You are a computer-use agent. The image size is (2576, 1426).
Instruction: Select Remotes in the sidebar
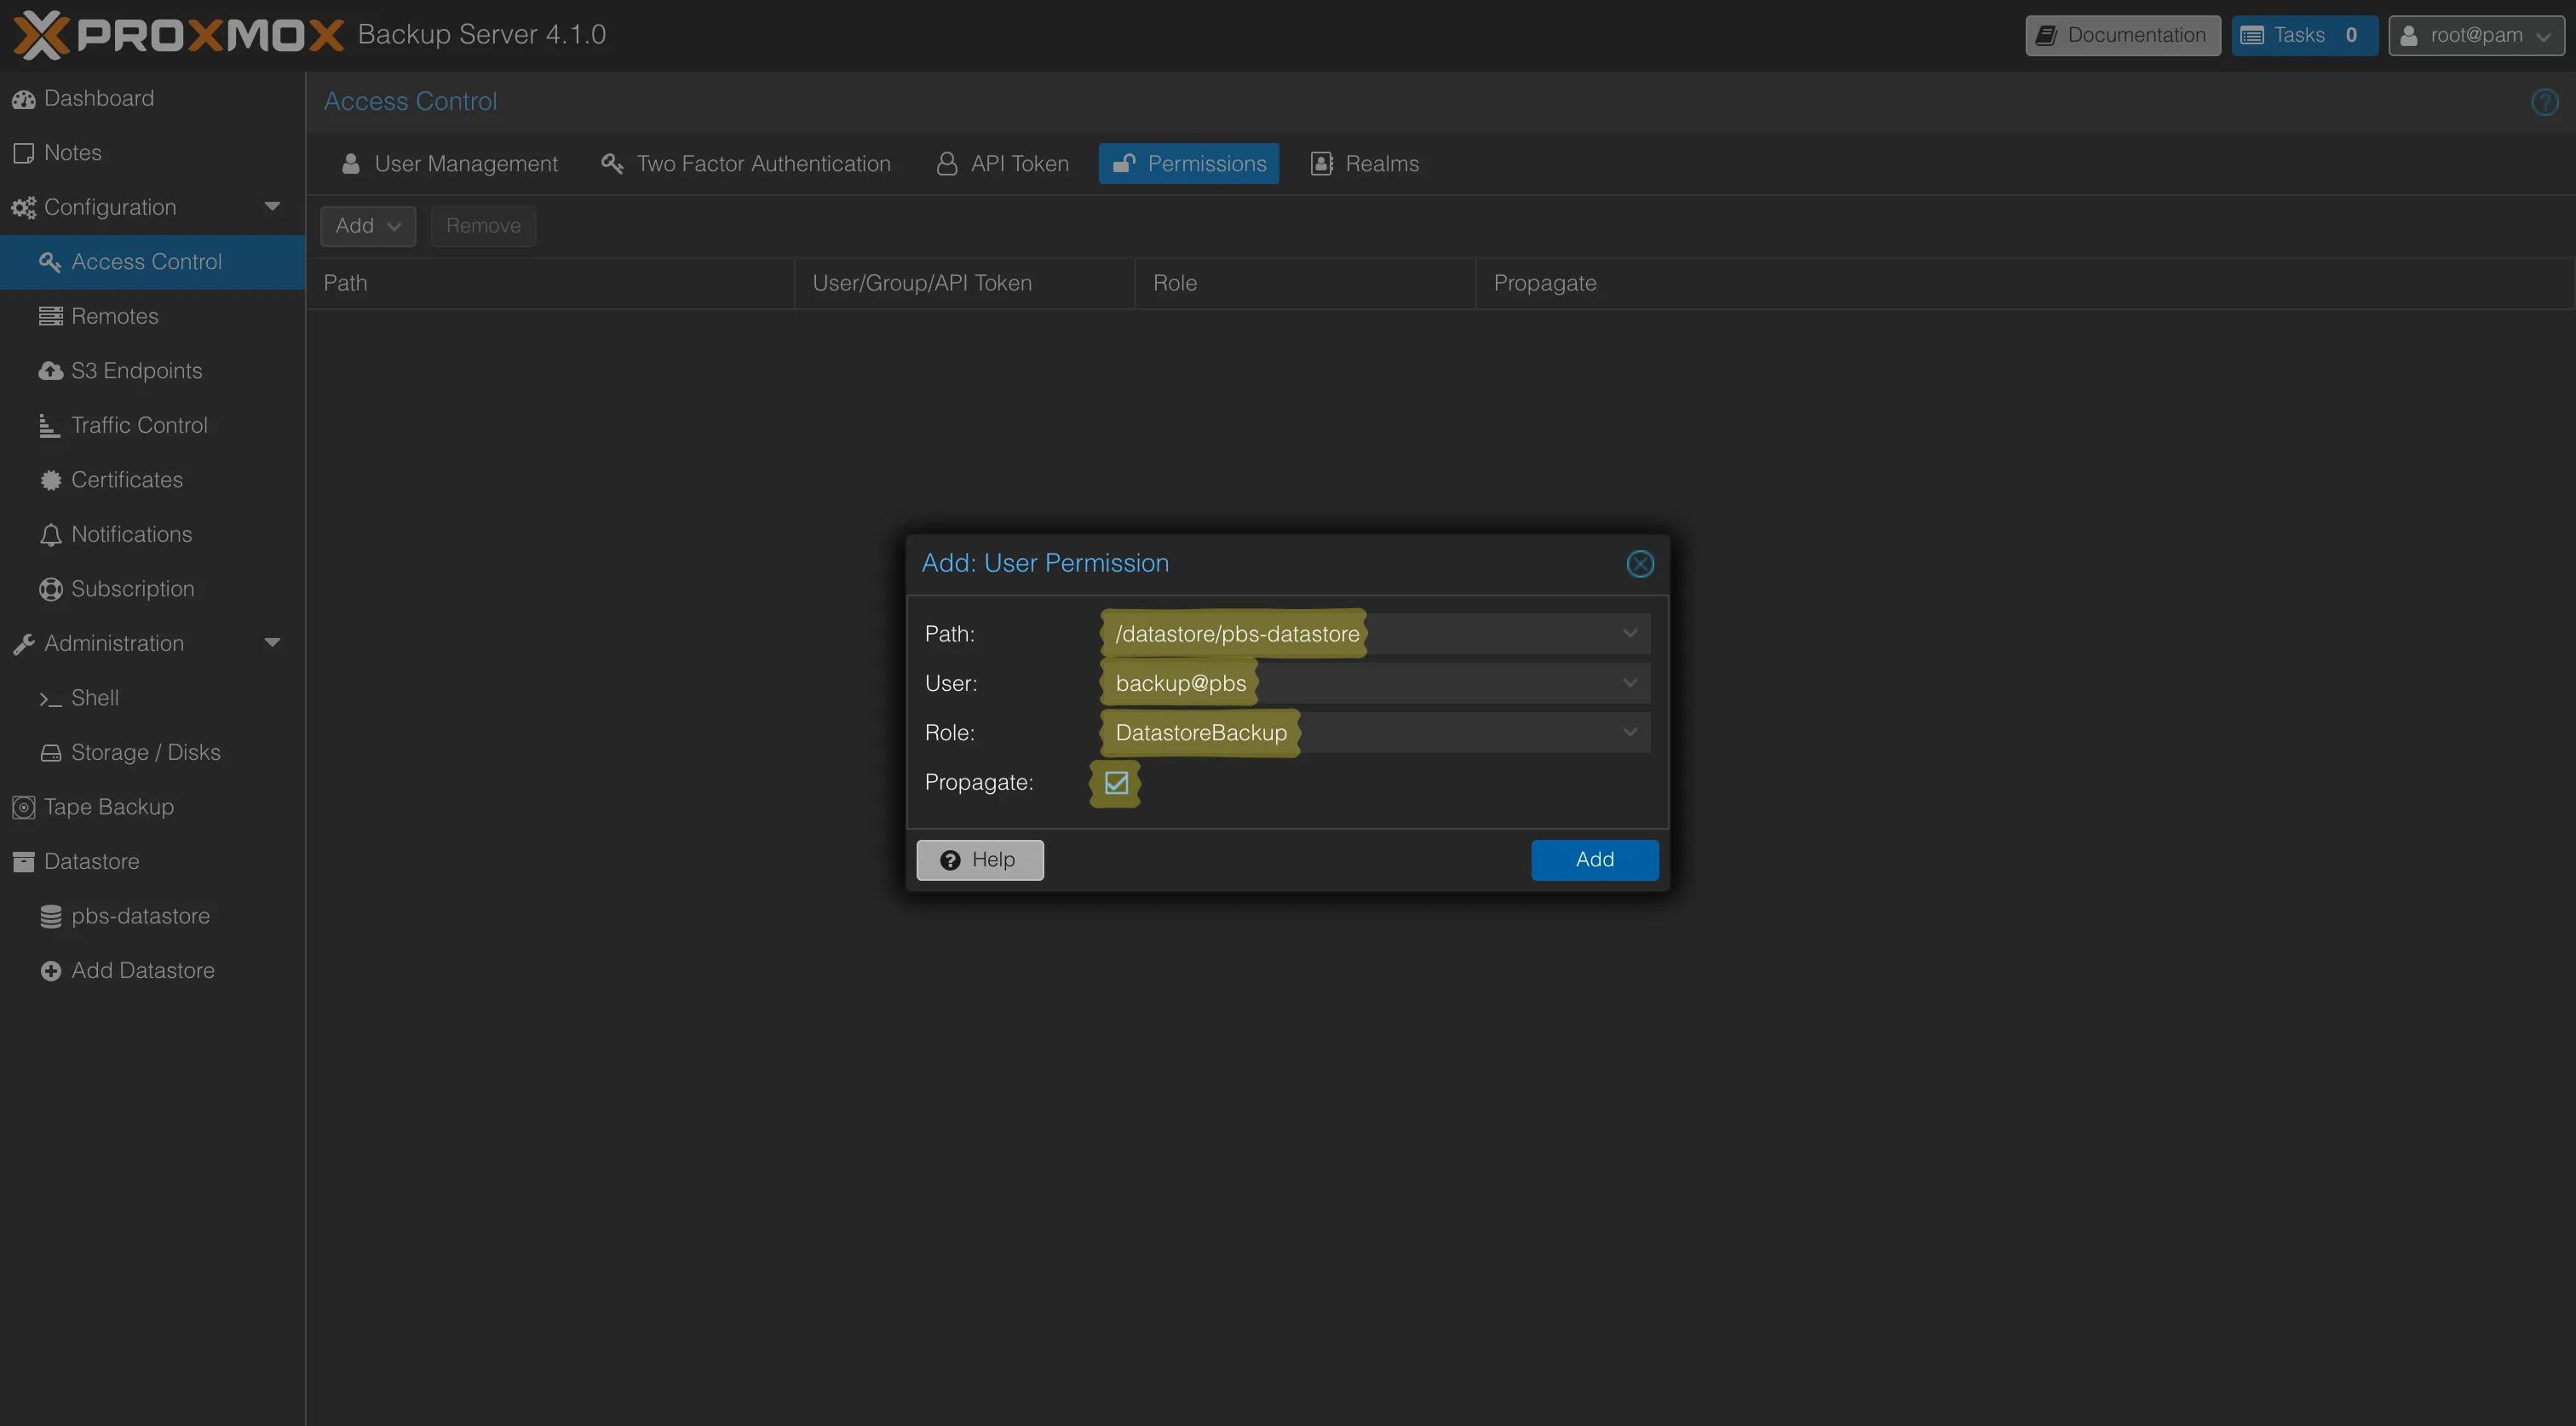[152, 316]
